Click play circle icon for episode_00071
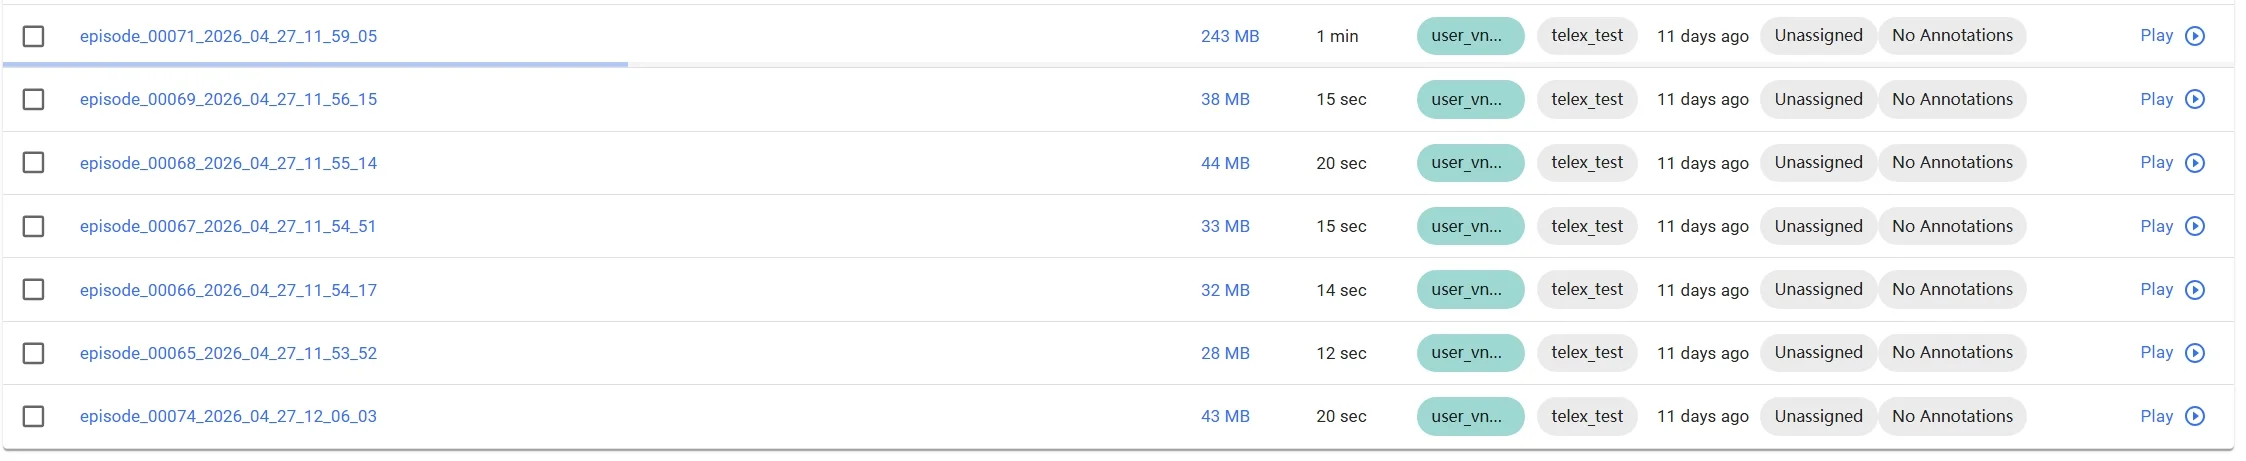 2195,36
